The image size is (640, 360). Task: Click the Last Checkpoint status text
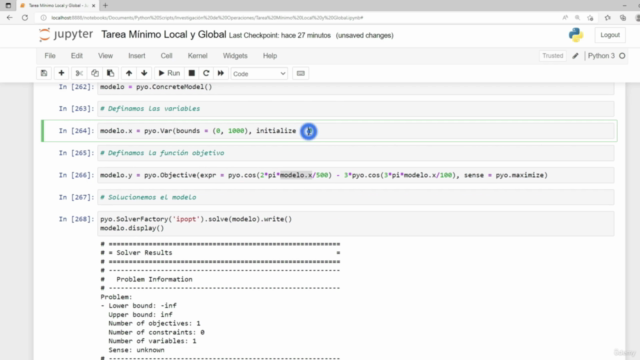[x=280, y=36]
